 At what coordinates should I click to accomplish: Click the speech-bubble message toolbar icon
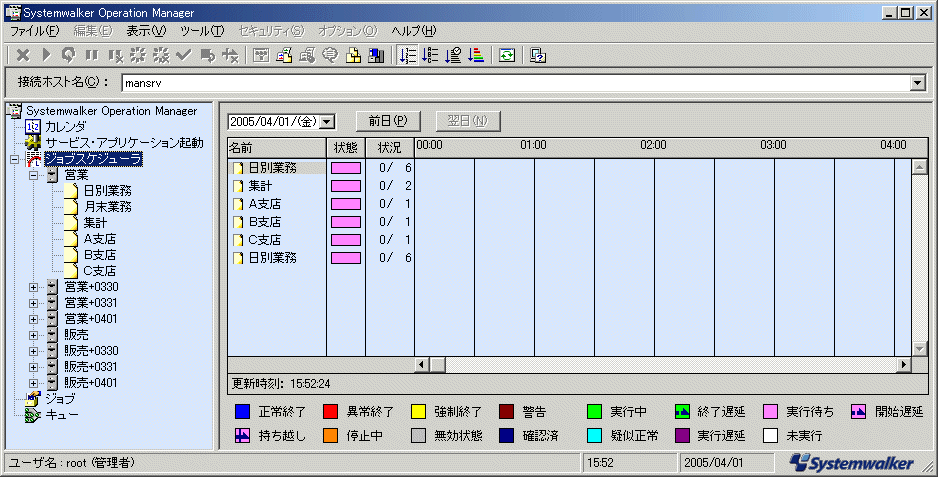[330, 56]
